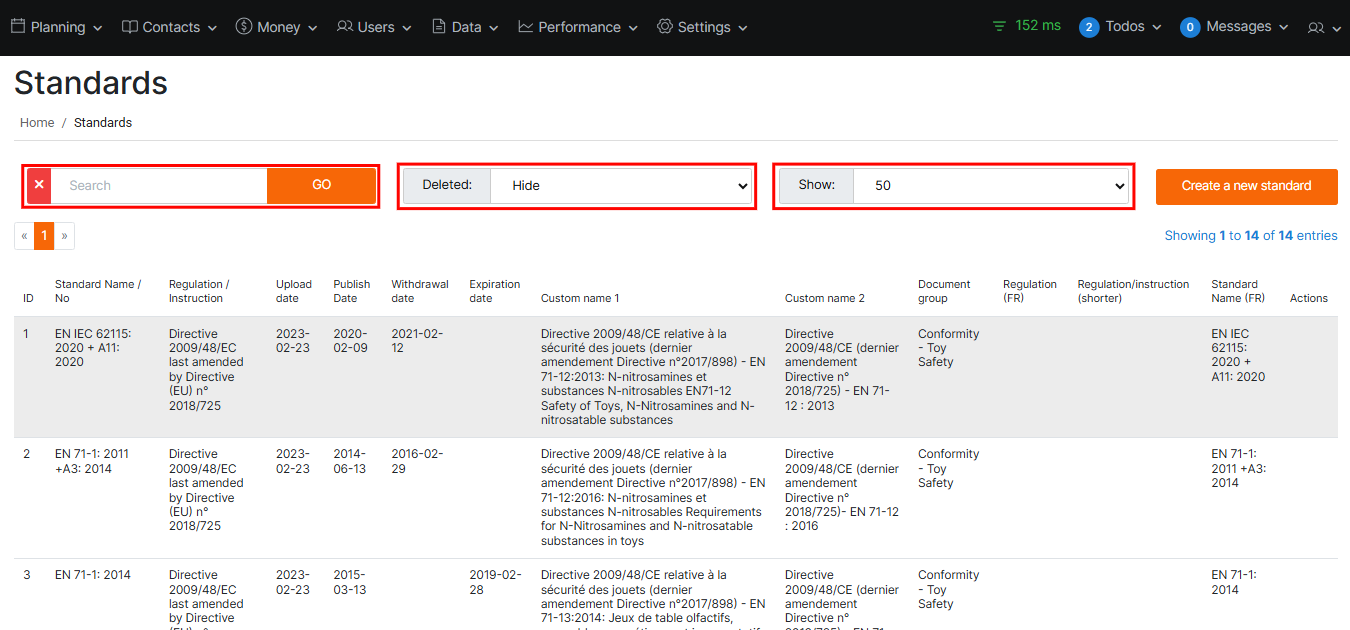The height and width of the screenshot is (630, 1350).
Task: Click the orange GO search button
Action: coord(321,186)
